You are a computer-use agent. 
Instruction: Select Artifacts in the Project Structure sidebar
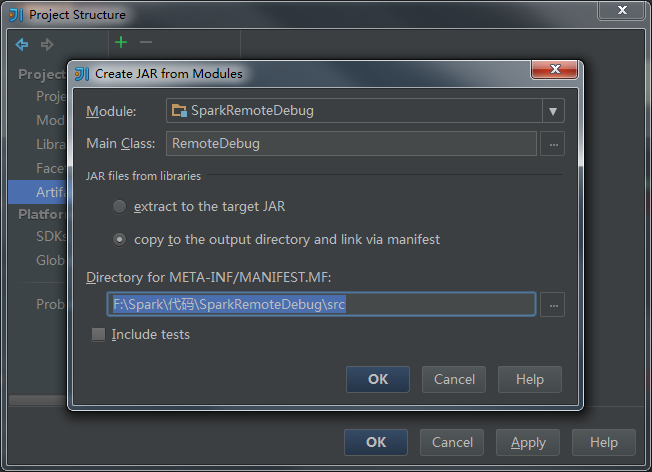click(38, 192)
